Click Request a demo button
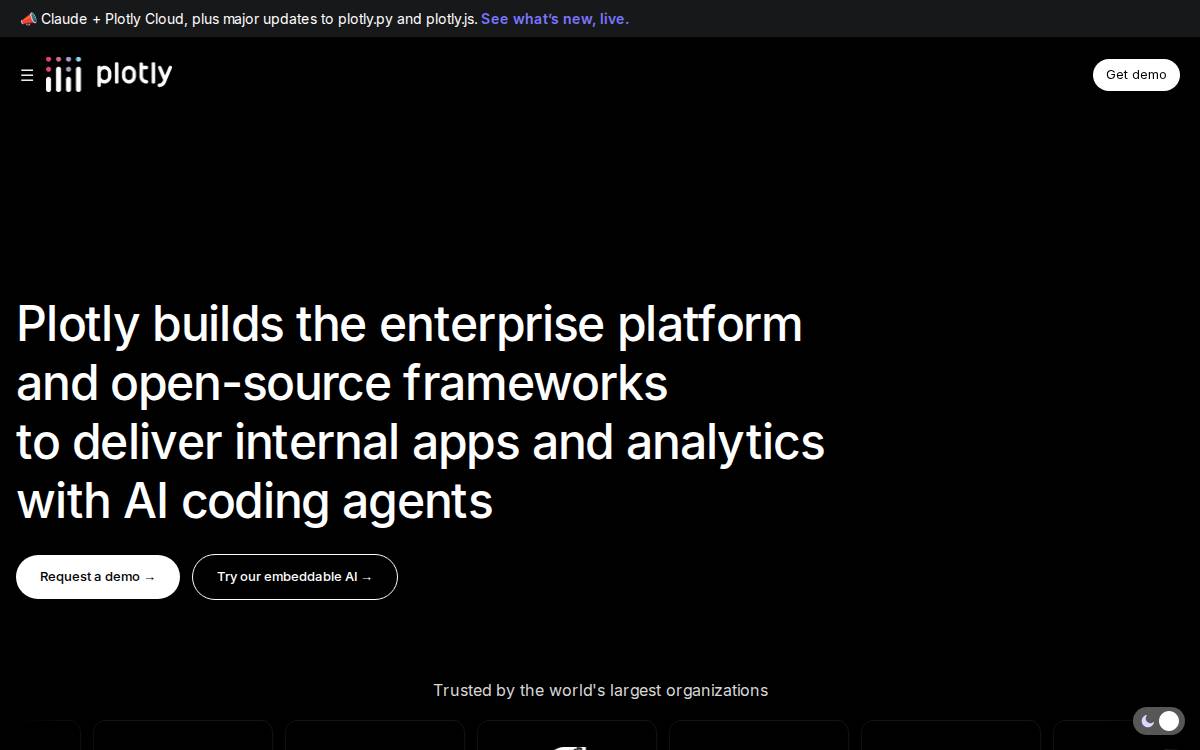This screenshot has height=750, width=1200. [98, 577]
